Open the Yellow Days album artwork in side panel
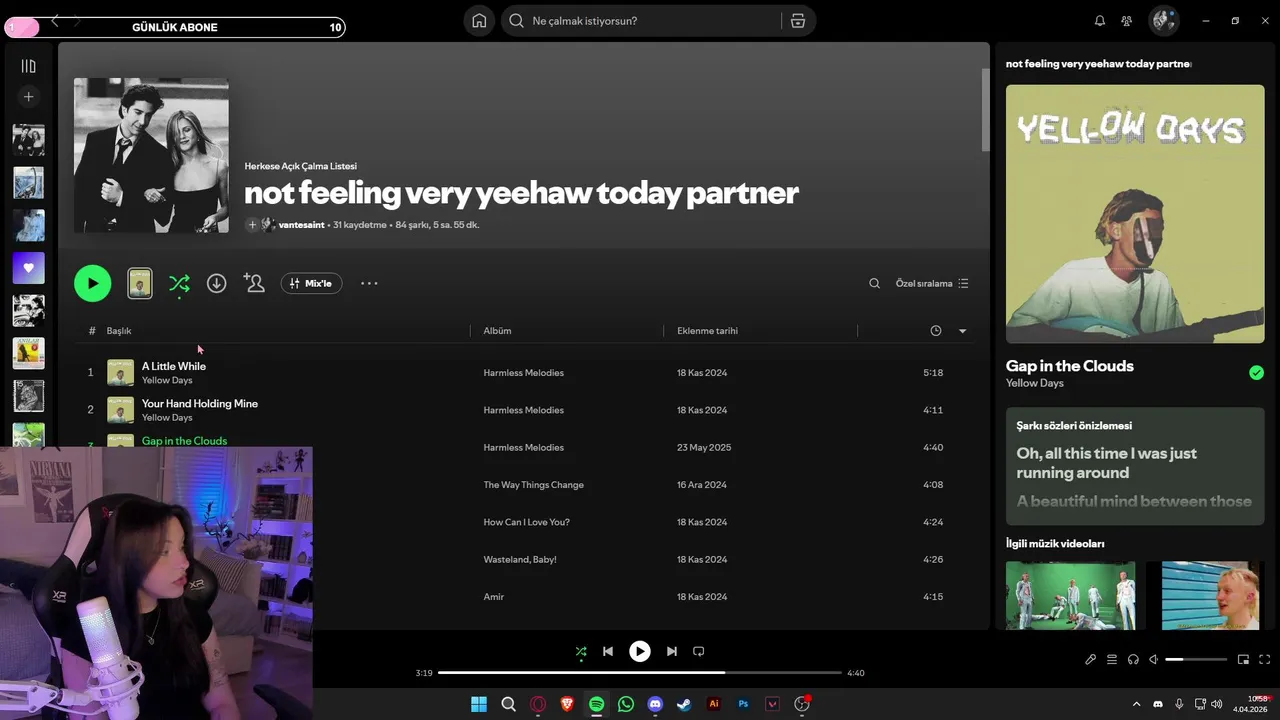This screenshot has width=1280, height=720. click(1135, 214)
